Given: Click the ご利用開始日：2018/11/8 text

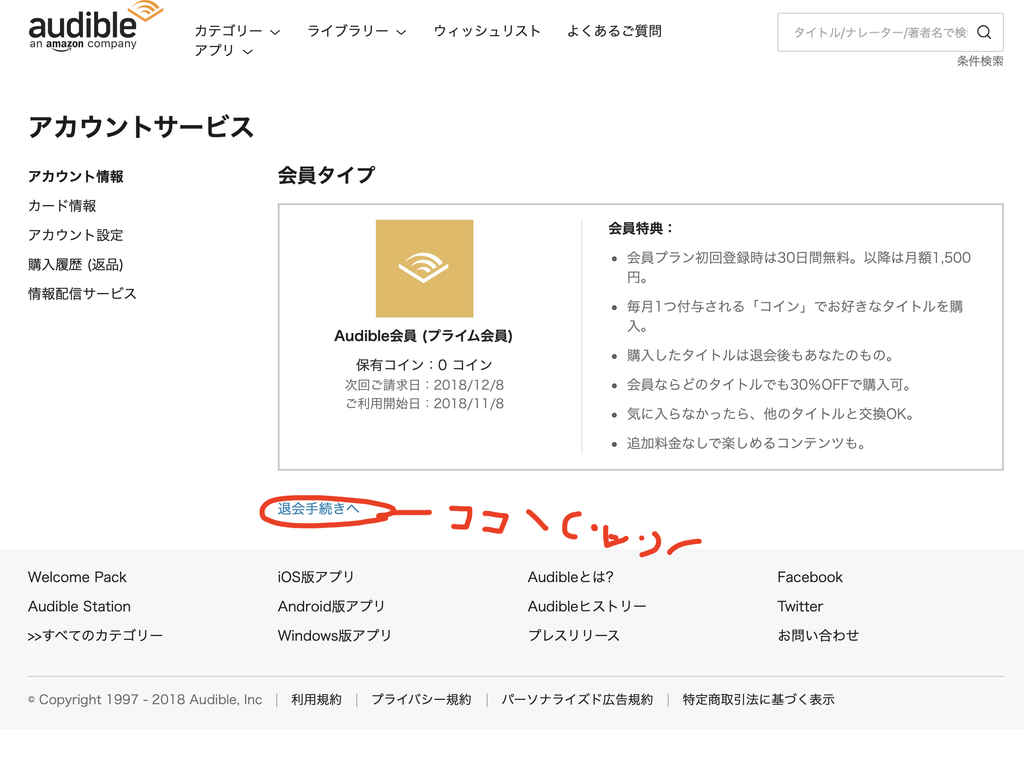Looking at the screenshot, I should pos(424,404).
